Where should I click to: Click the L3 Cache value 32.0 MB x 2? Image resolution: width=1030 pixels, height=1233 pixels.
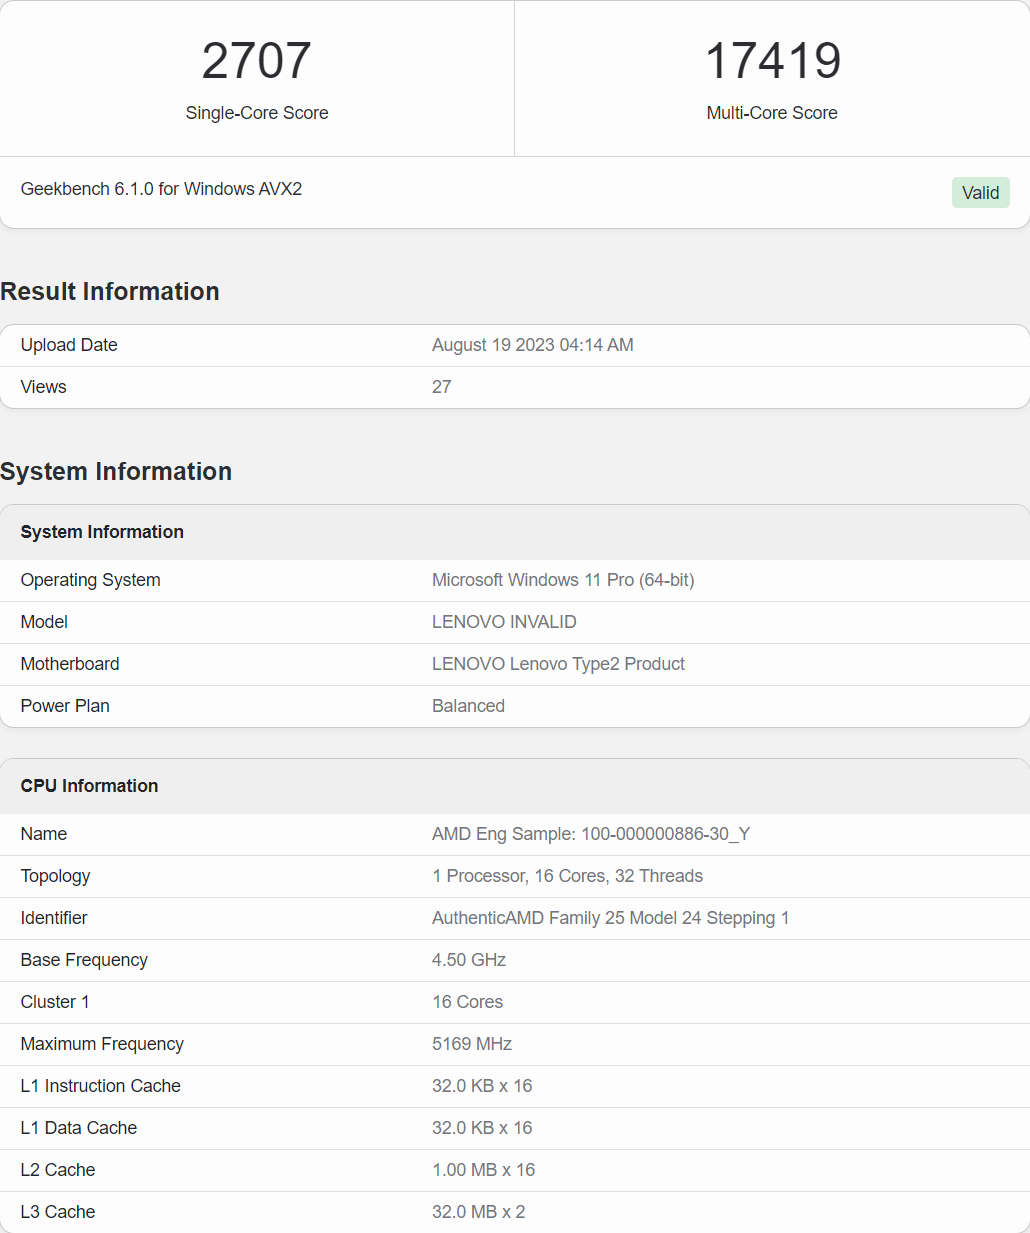478,1212
